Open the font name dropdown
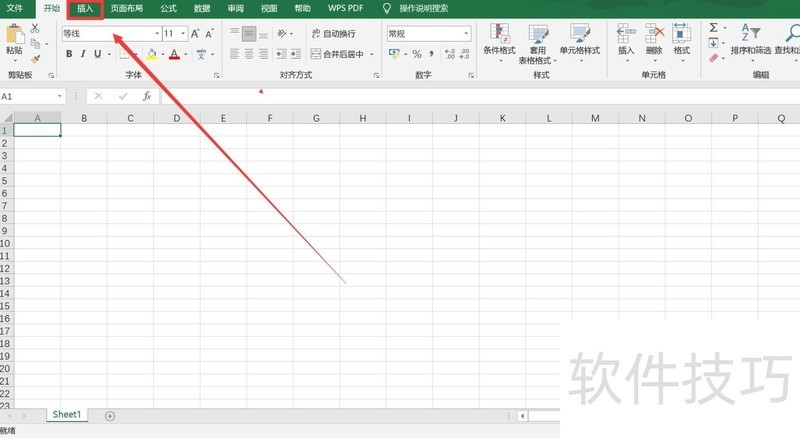The image size is (800, 438). [157, 34]
